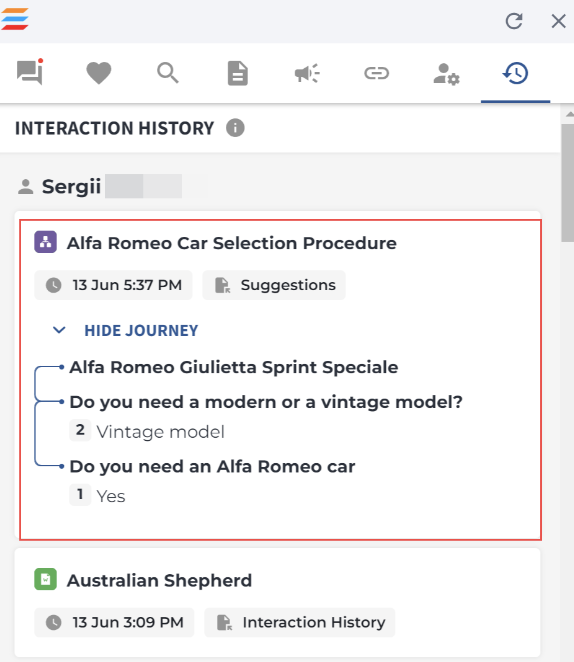The height and width of the screenshot is (662, 574).
Task: Open the Australian Shepherd article
Action: (x=160, y=581)
